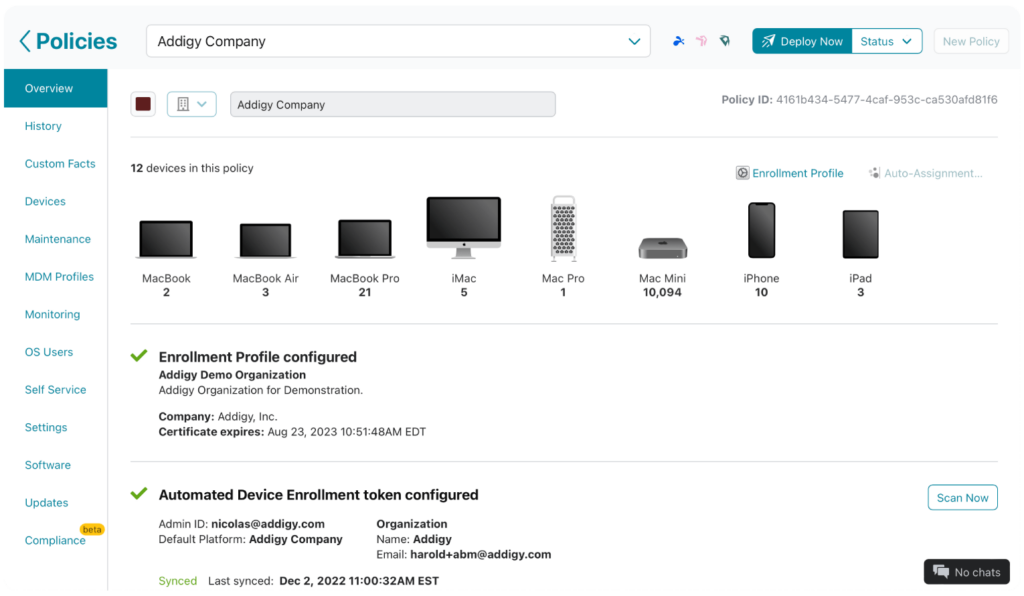The width and height of the screenshot is (1024, 596).
Task: Click the yellow beta badge on Compliance
Action: click(x=92, y=529)
